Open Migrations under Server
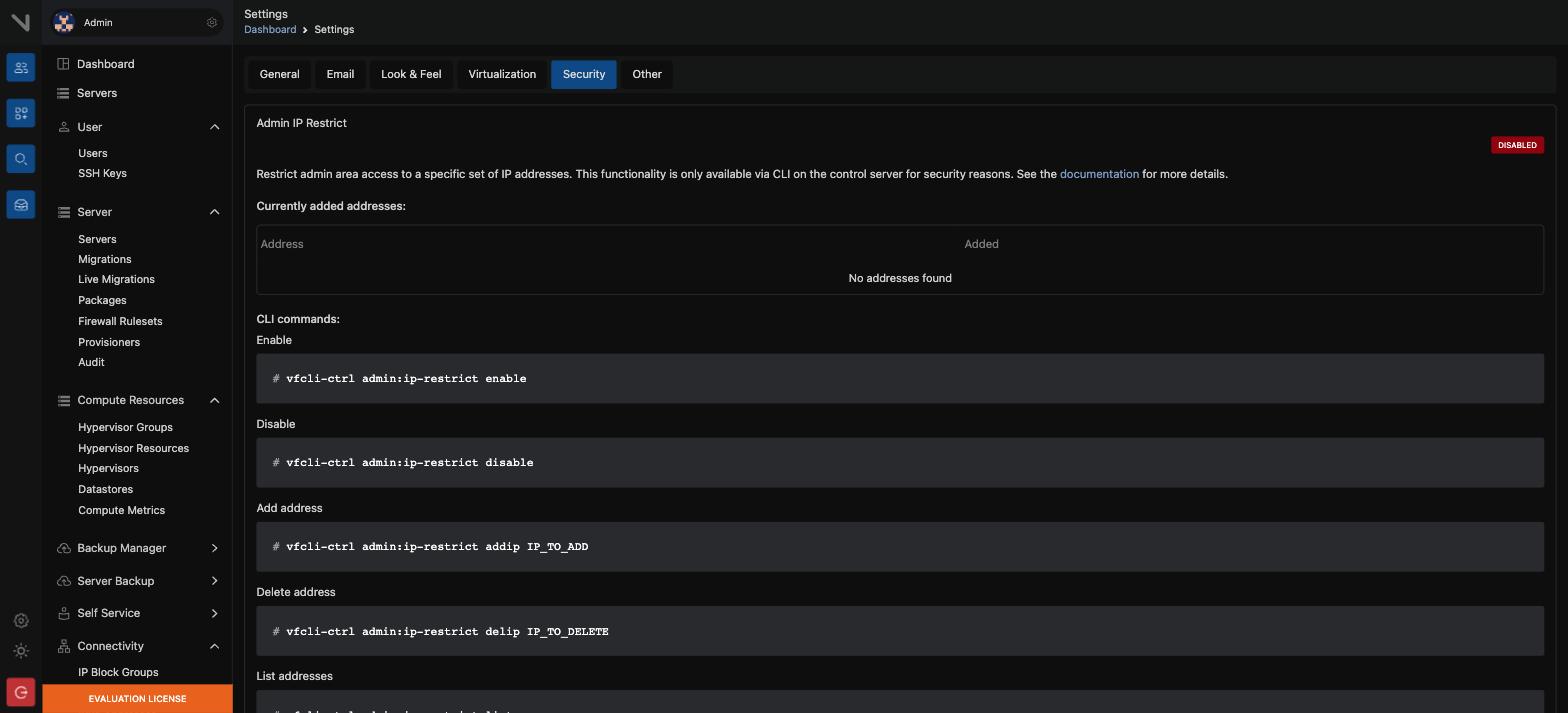This screenshot has width=1568, height=713. tap(105, 259)
